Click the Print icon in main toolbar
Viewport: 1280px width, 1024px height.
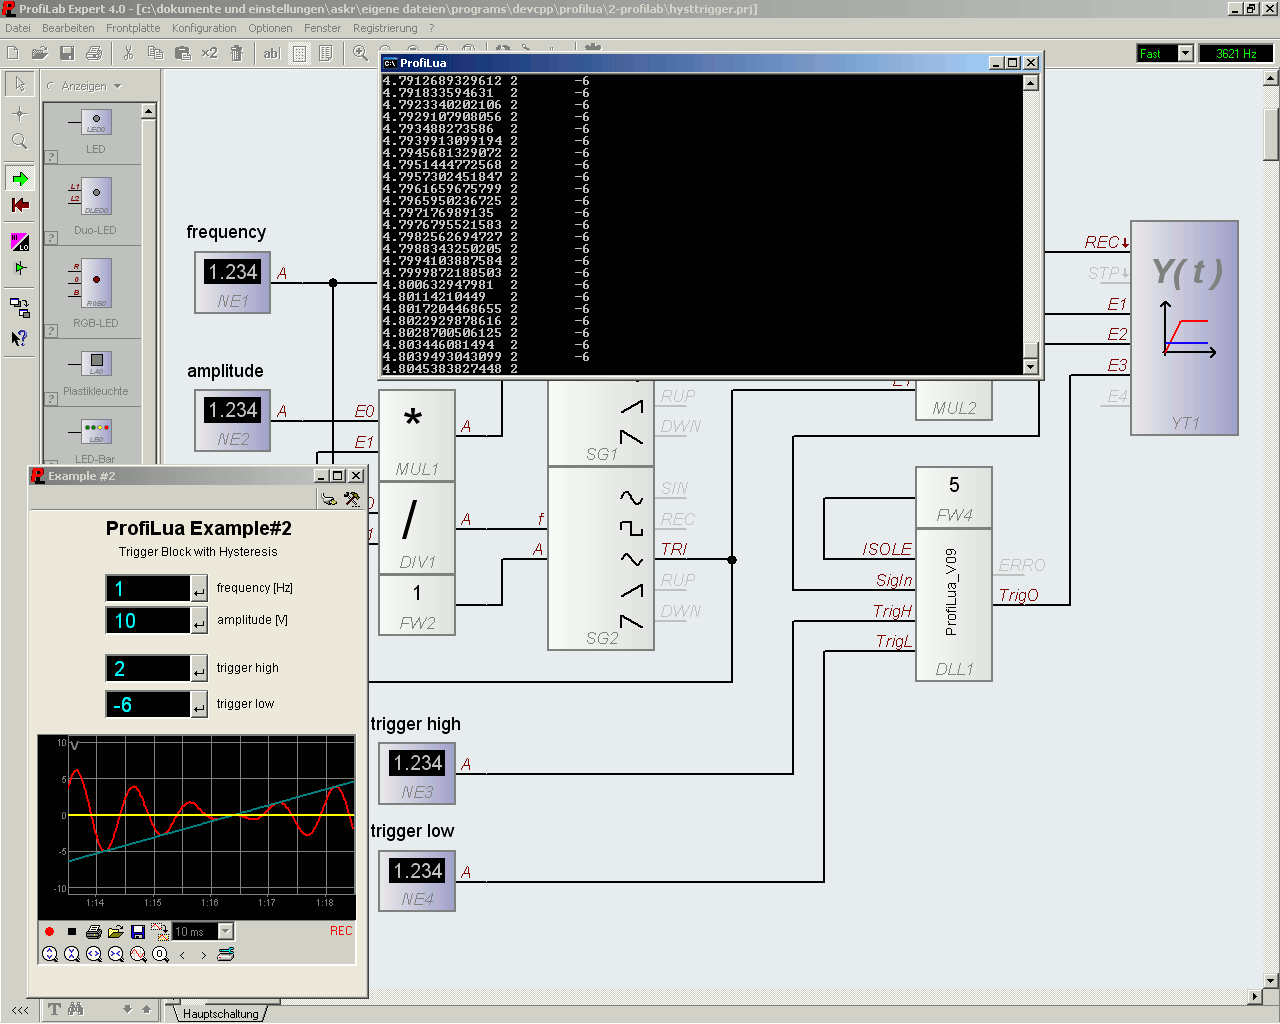point(94,53)
